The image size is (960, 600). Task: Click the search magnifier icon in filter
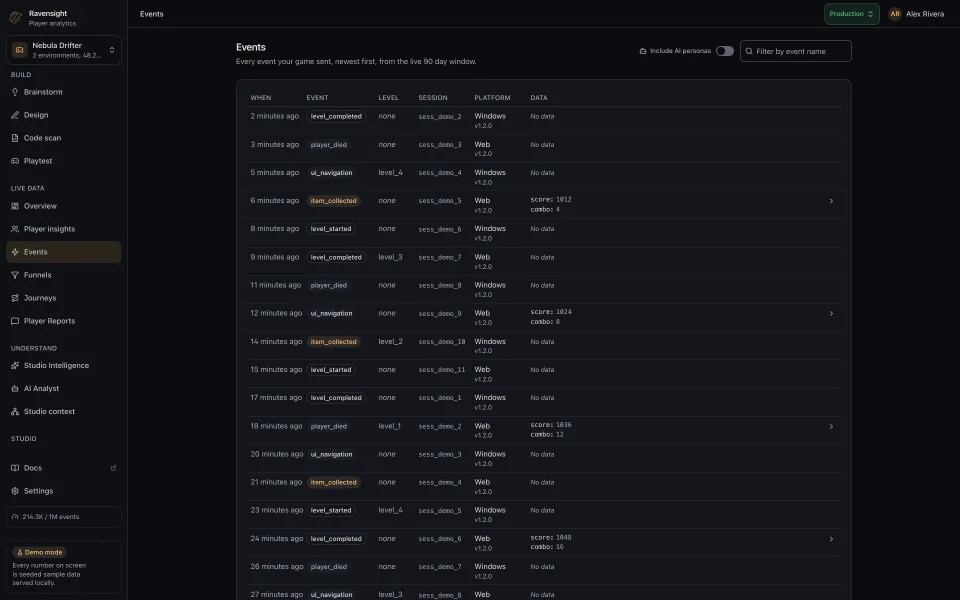[749, 51]
